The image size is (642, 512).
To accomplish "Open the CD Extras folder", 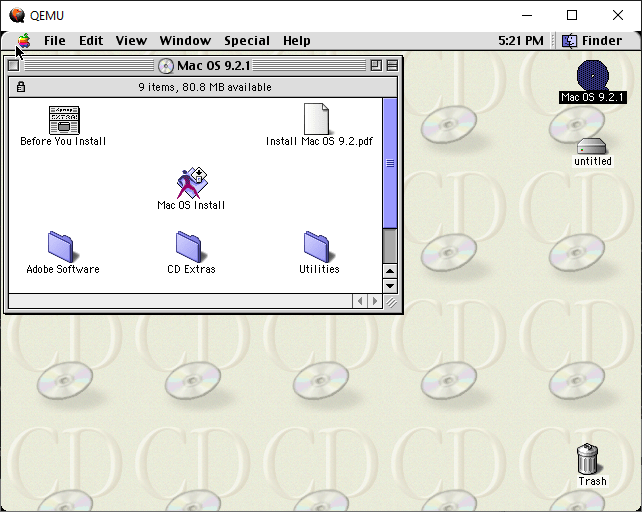I will coord(190,247).
